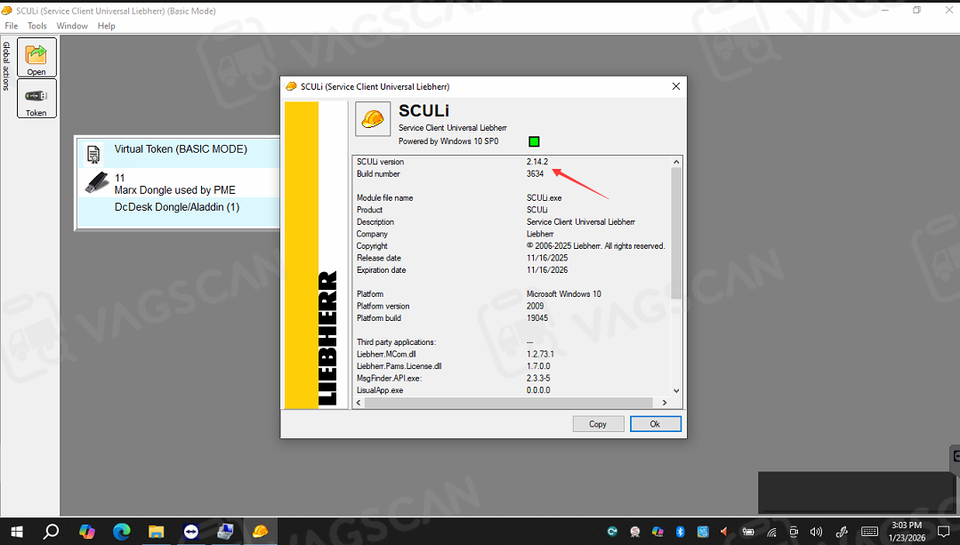Click the Copy button in About dialog

pyautogui.click(x=598, y=424)
